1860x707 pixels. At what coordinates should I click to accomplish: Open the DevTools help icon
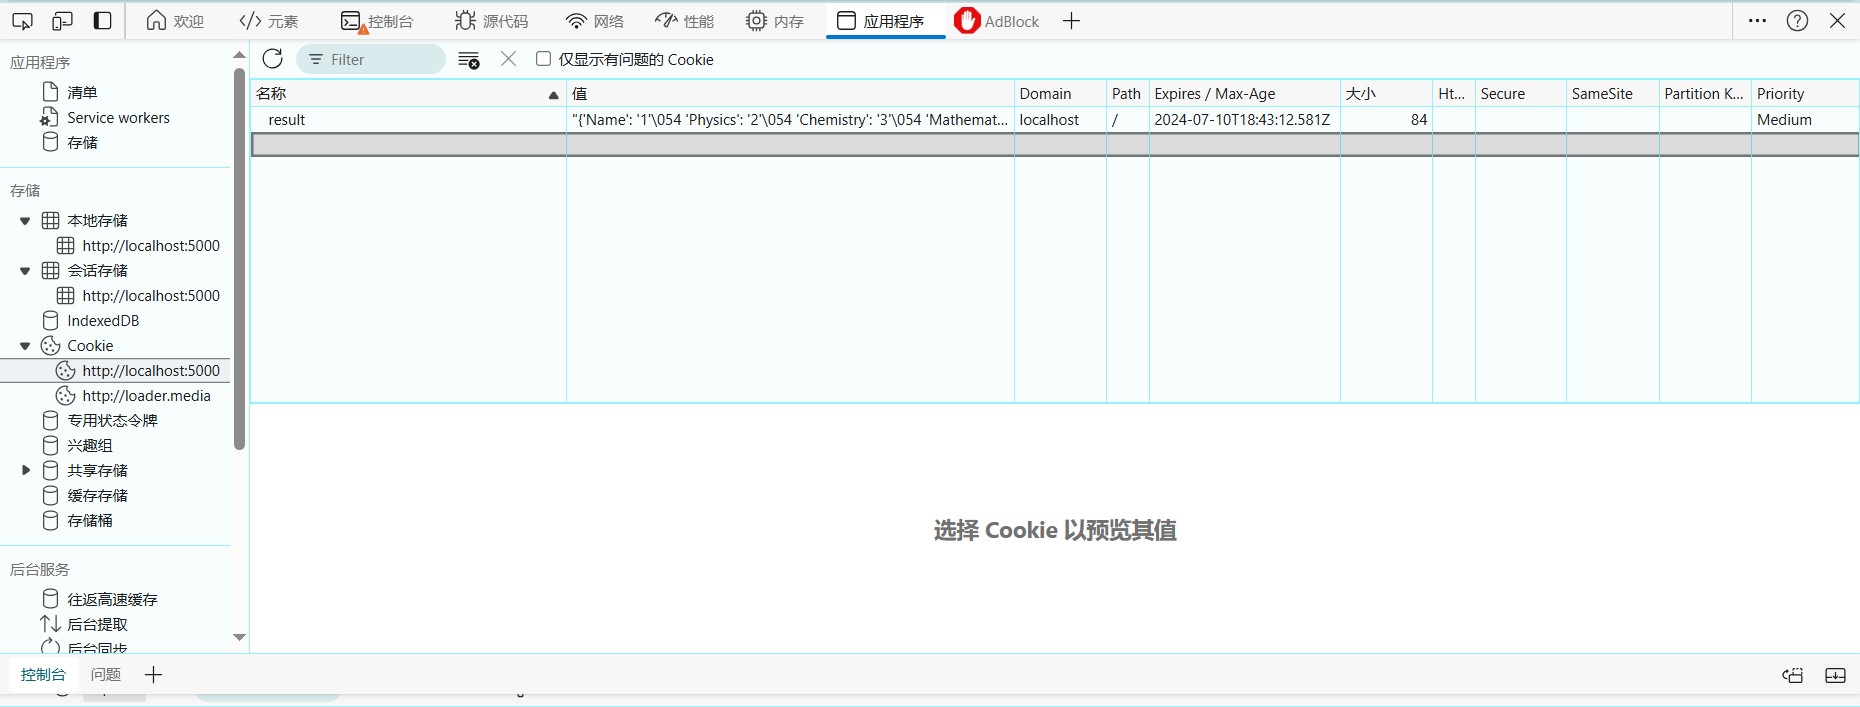pos(1797,21)
